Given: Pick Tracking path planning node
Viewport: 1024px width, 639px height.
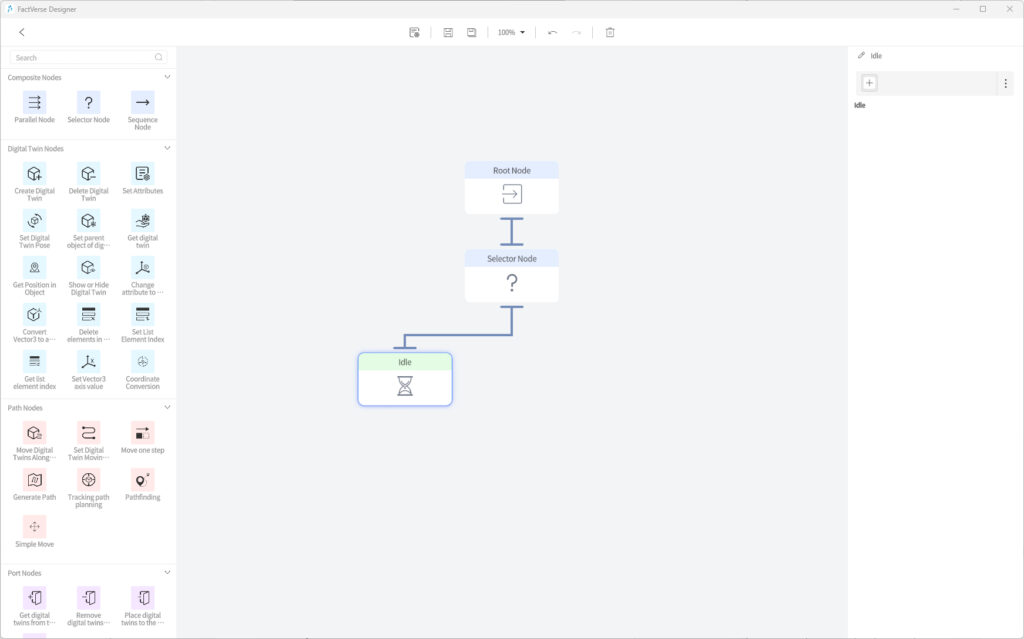Looking at the screenshot, I should coord(89,480).
